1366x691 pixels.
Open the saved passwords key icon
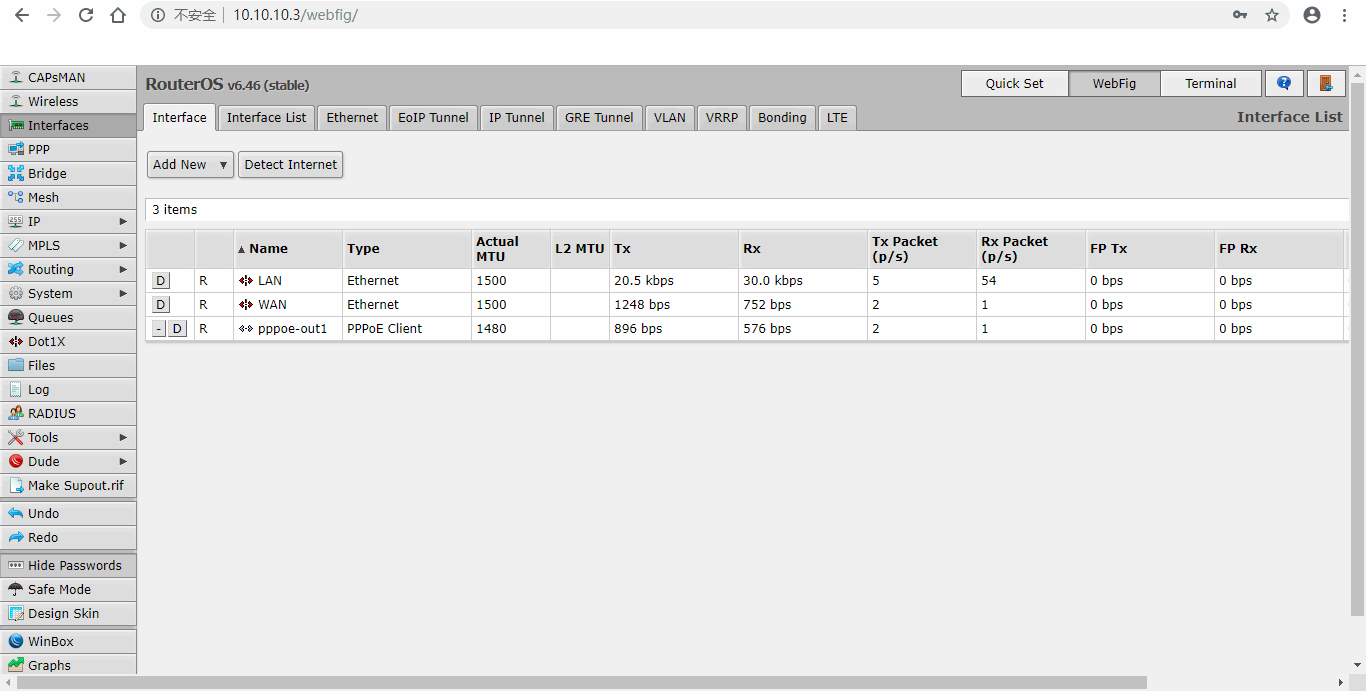tap(1240, 15)
